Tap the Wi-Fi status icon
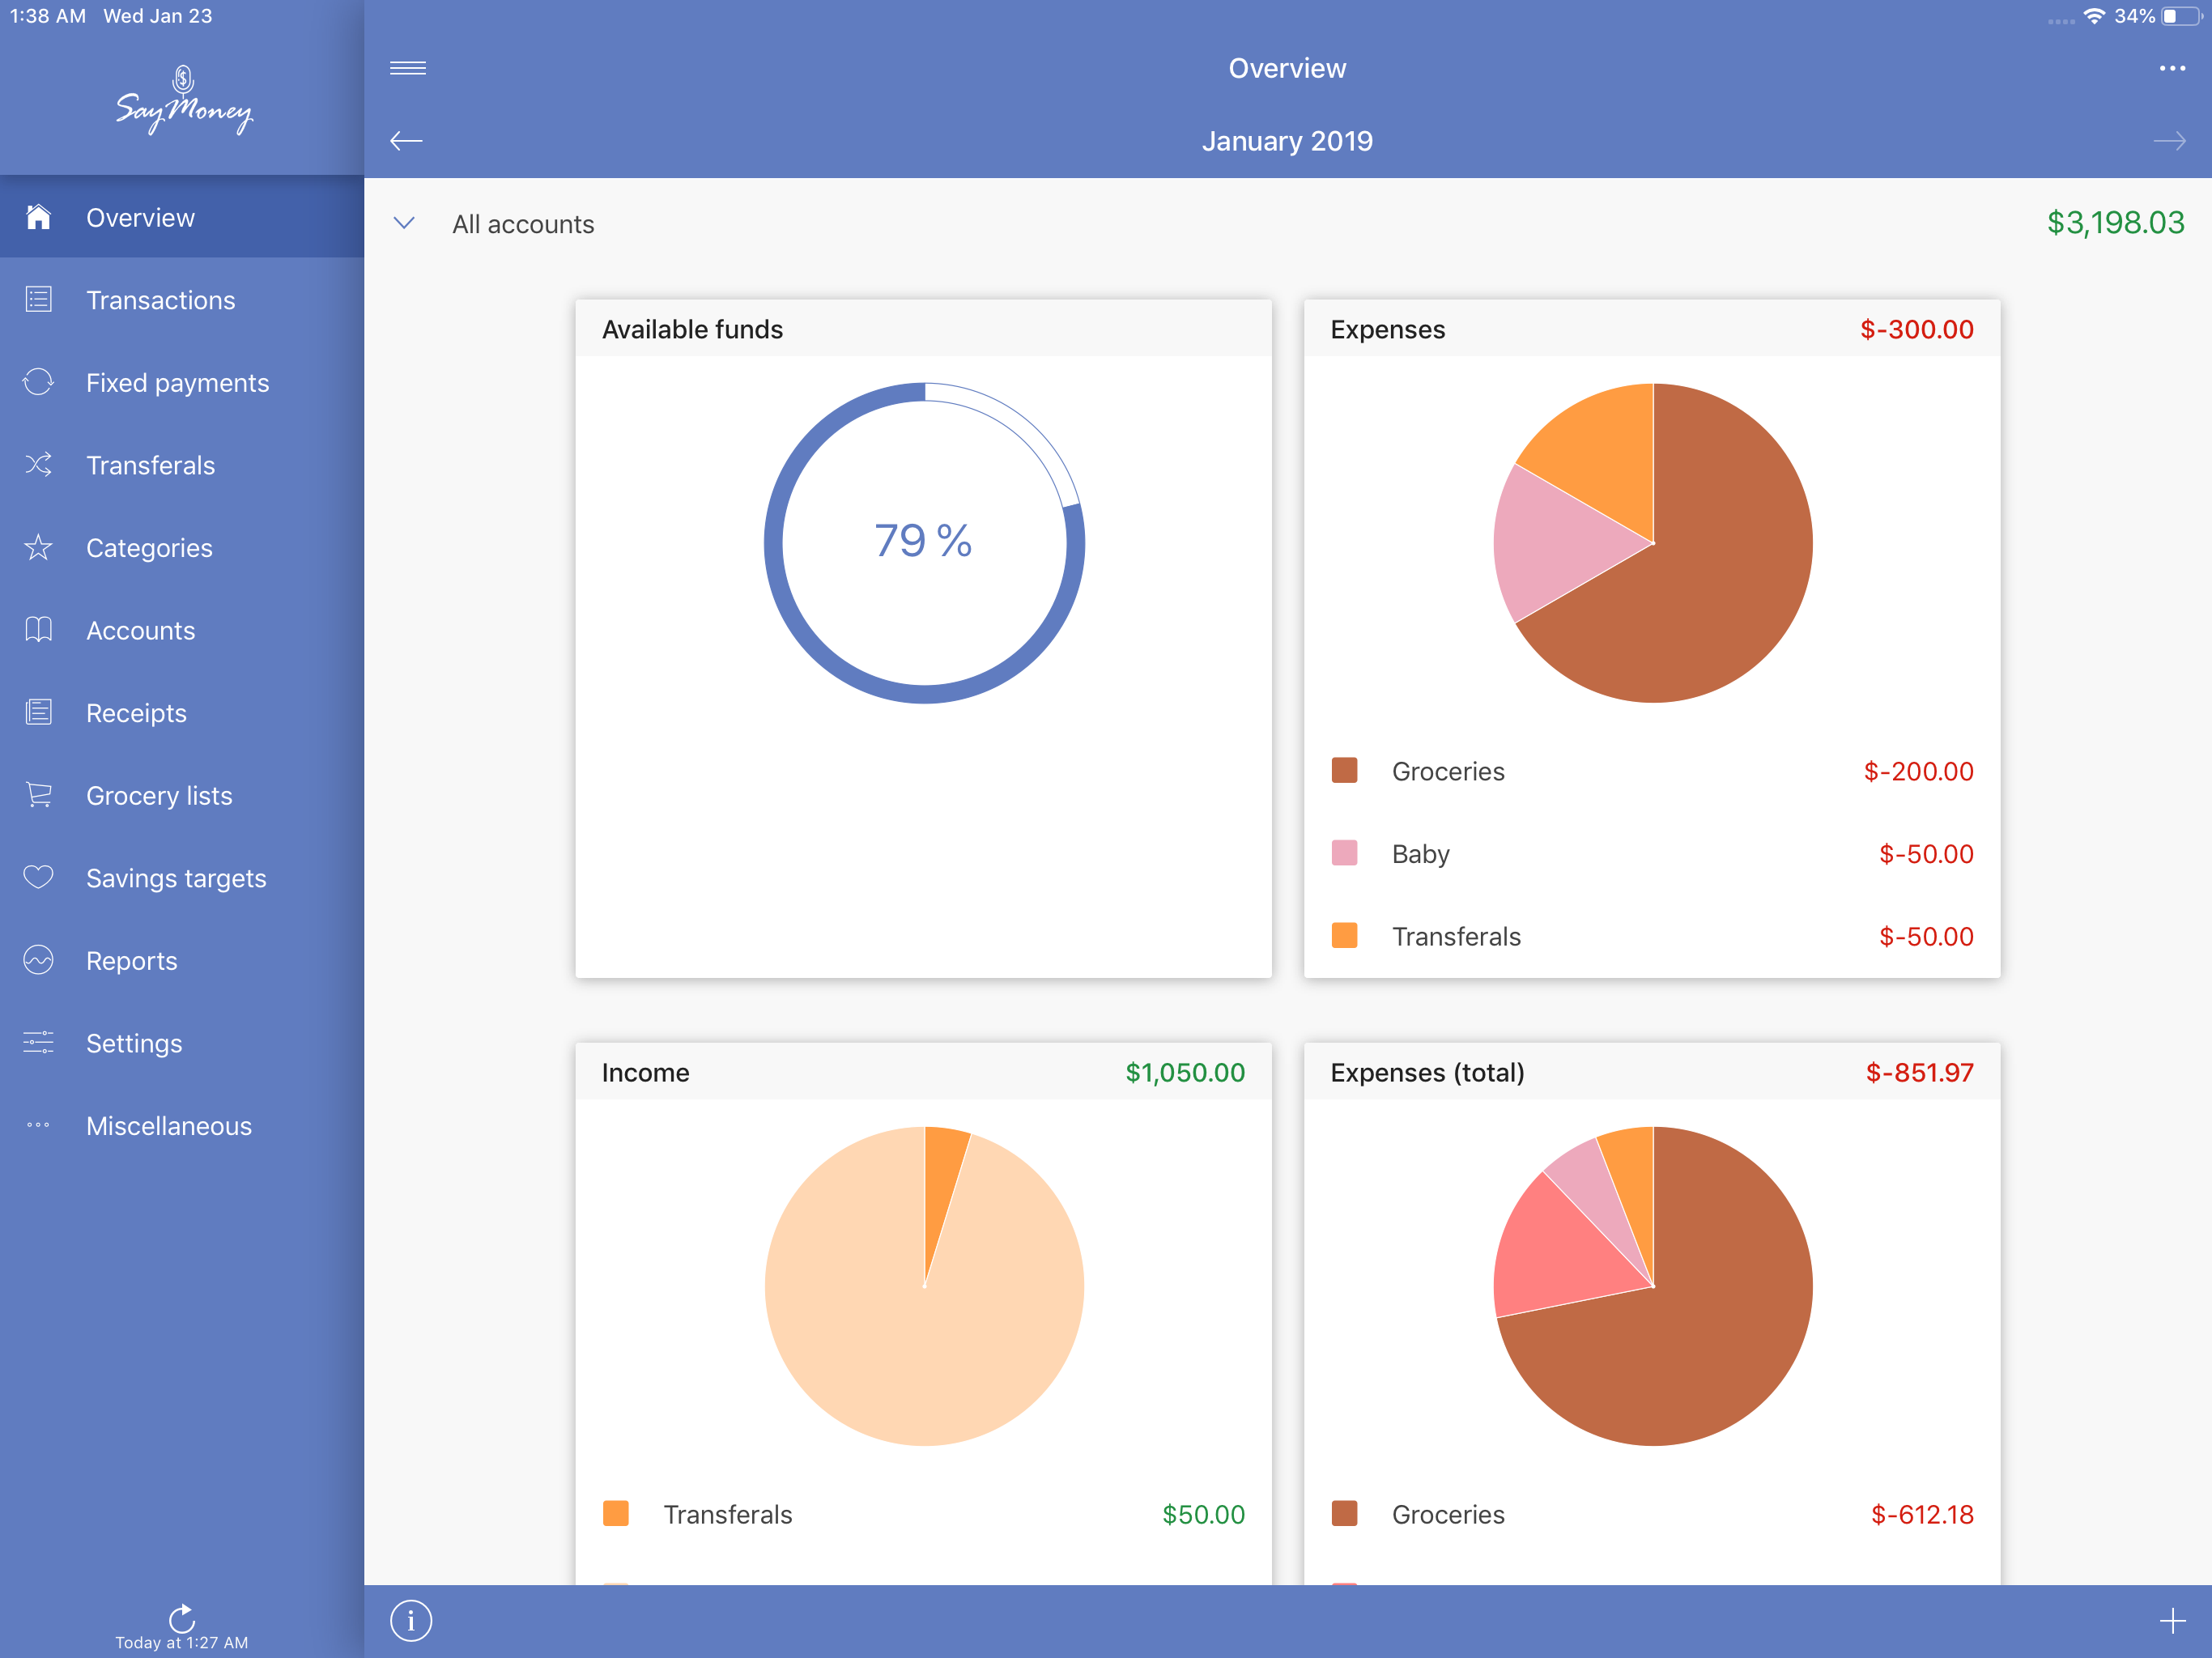 (x=2094, y=16)
